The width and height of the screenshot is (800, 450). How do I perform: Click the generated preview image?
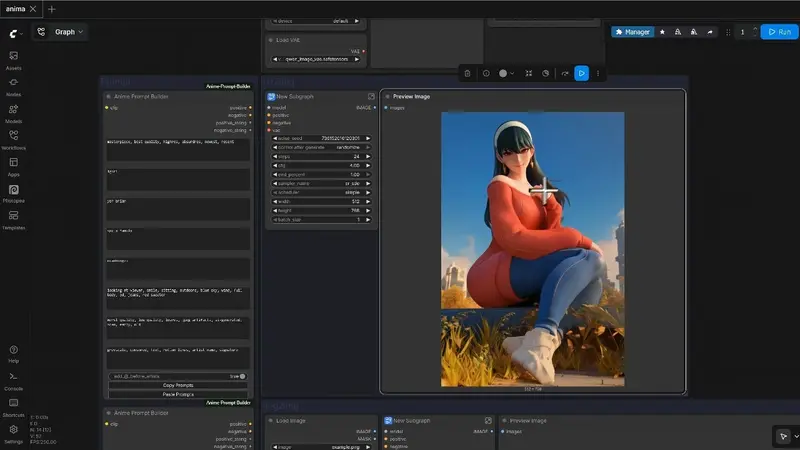click(x=532, y=249)
